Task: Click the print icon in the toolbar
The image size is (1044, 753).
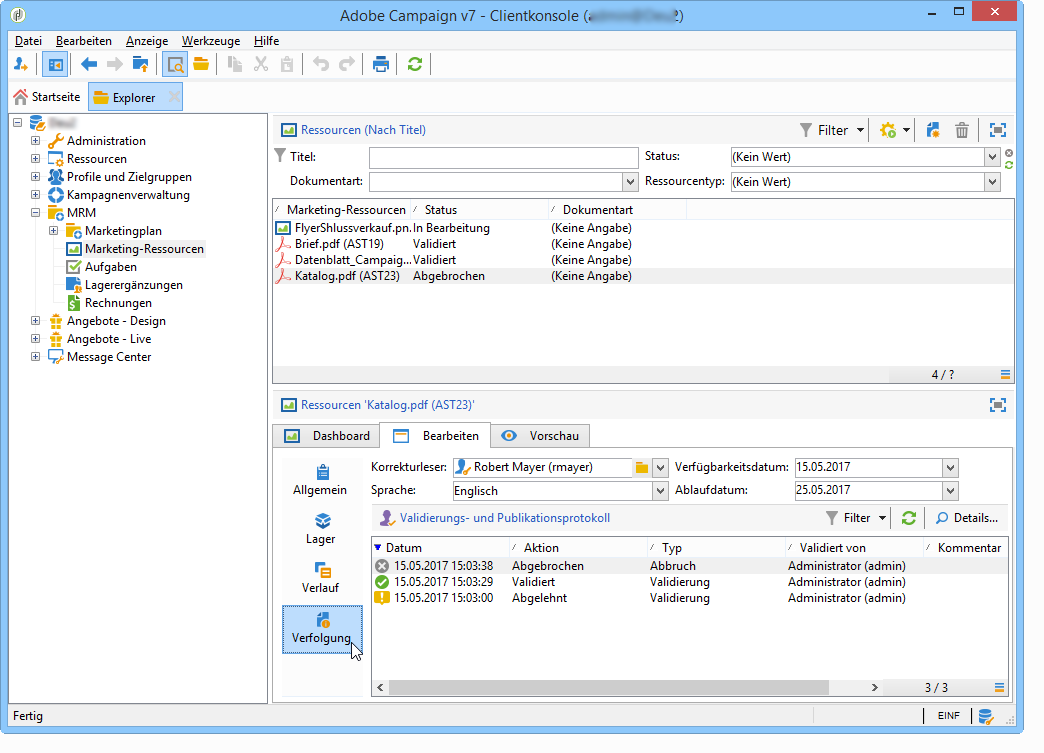Action: tap(380, 65)
